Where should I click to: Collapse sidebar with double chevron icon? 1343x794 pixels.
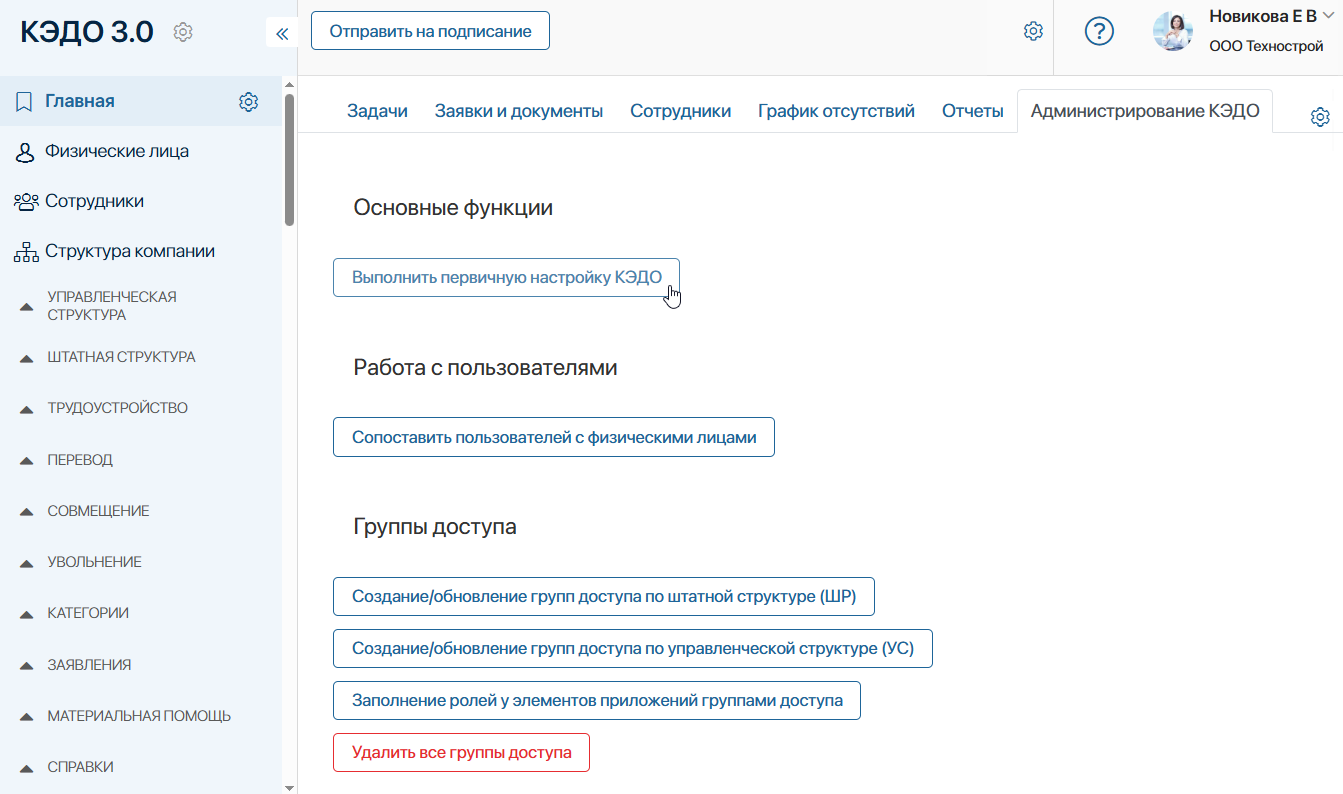coord(281,33)
